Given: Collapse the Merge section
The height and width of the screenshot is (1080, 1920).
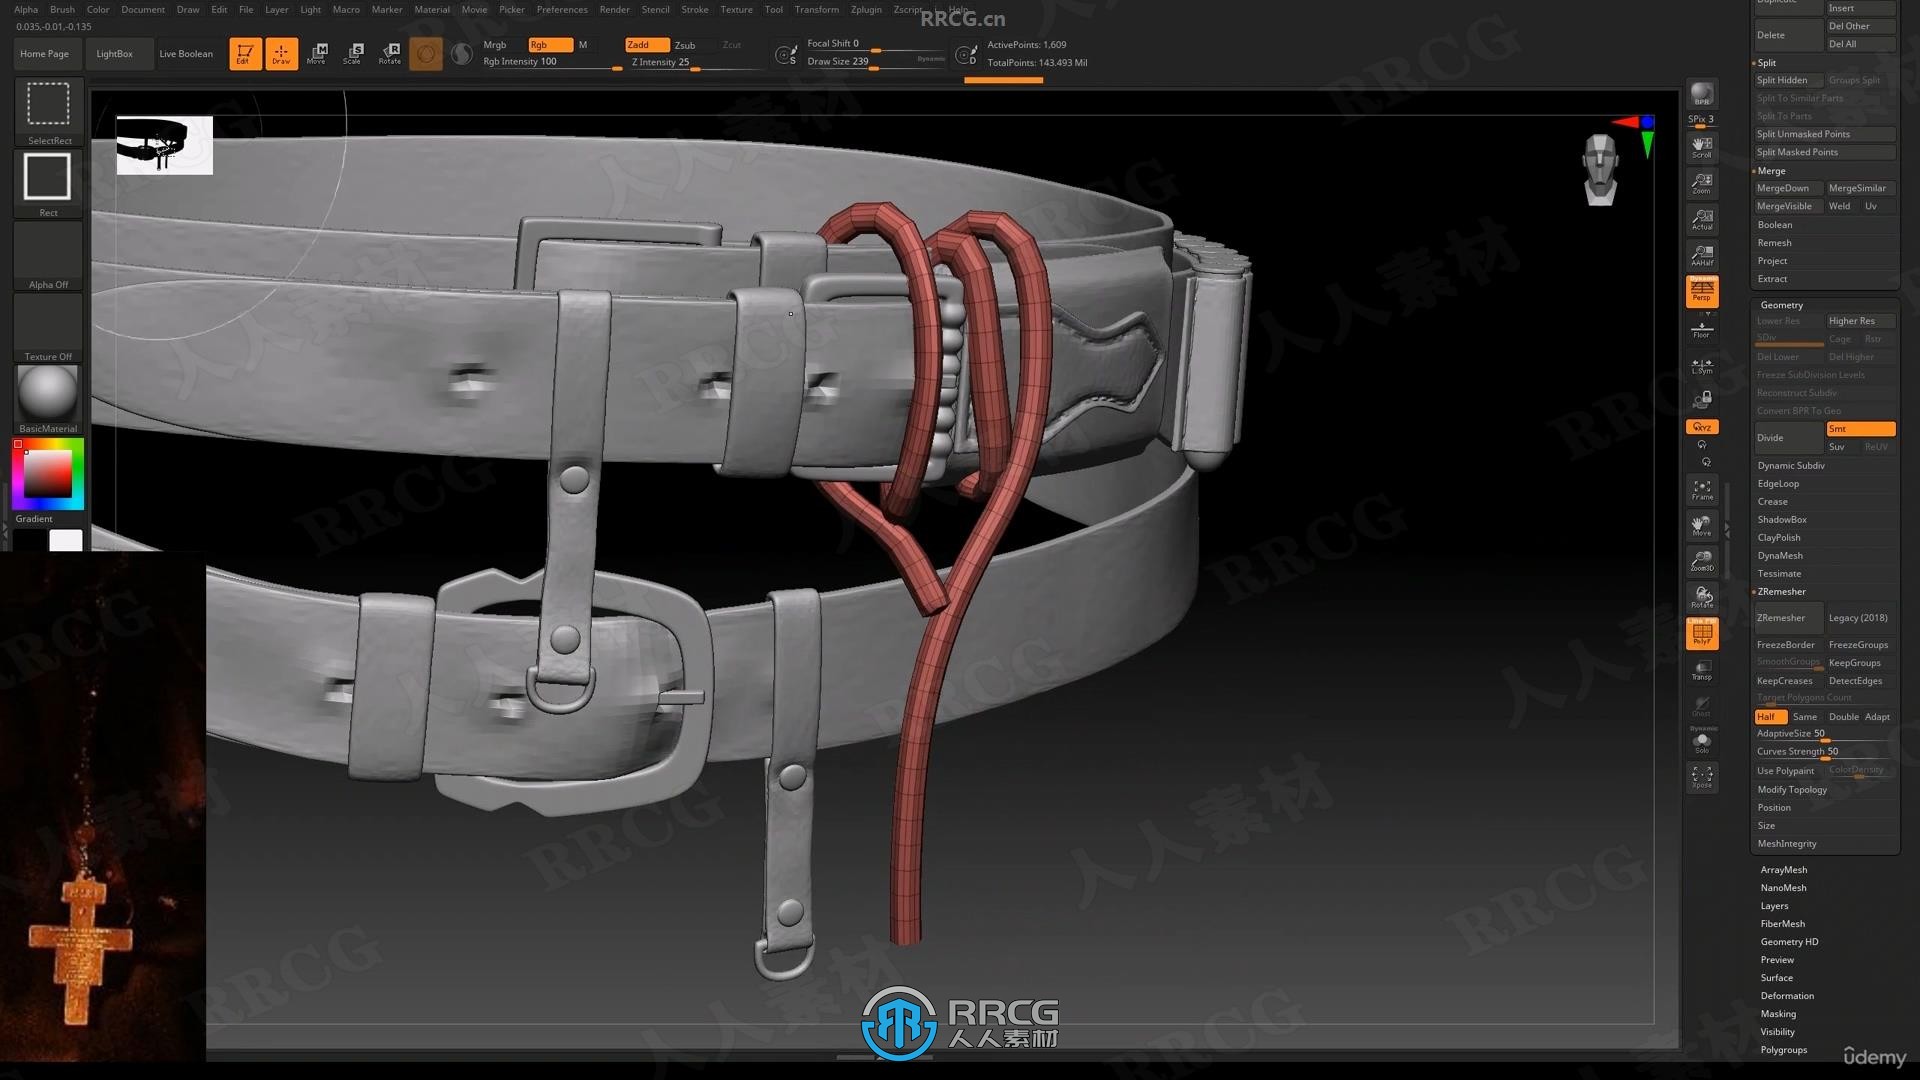Looking at the screenshot, I should (1771, 170).
